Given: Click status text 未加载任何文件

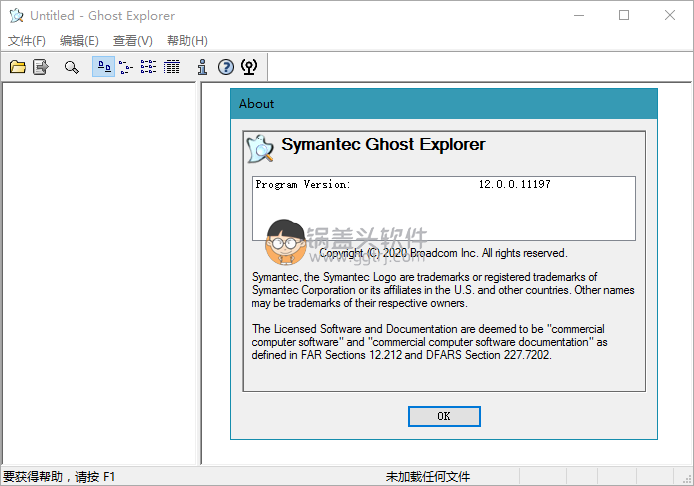Looking at the screenshot, I should click(x=428, y=477).
